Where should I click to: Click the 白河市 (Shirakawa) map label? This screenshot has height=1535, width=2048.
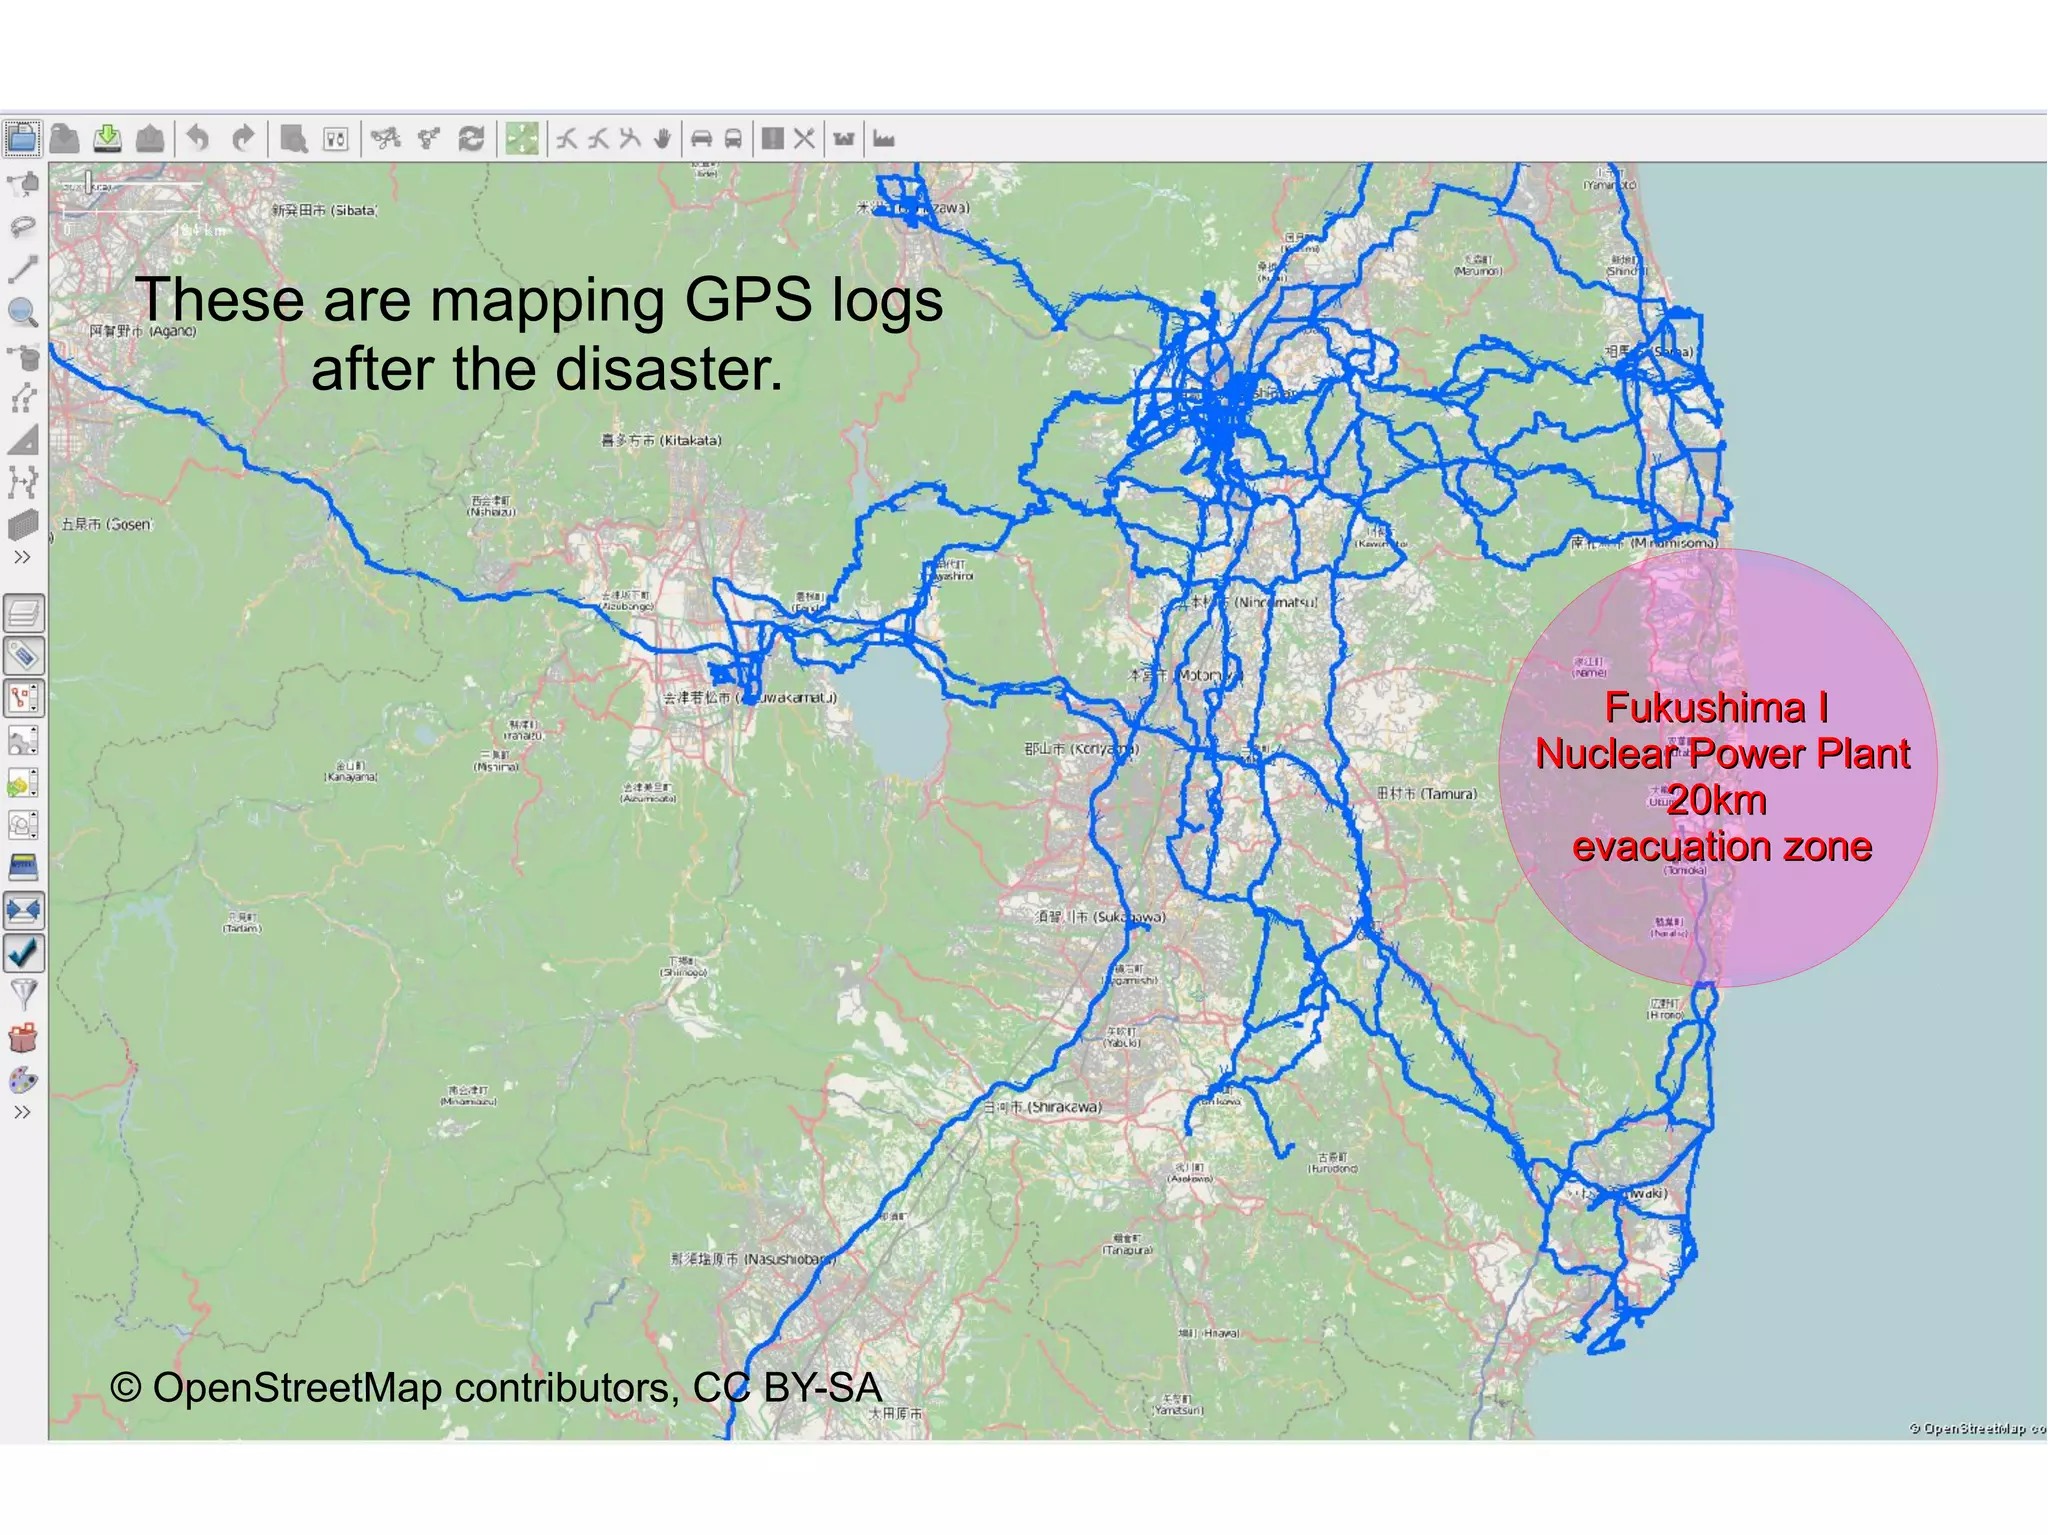pos(1042,1107)
